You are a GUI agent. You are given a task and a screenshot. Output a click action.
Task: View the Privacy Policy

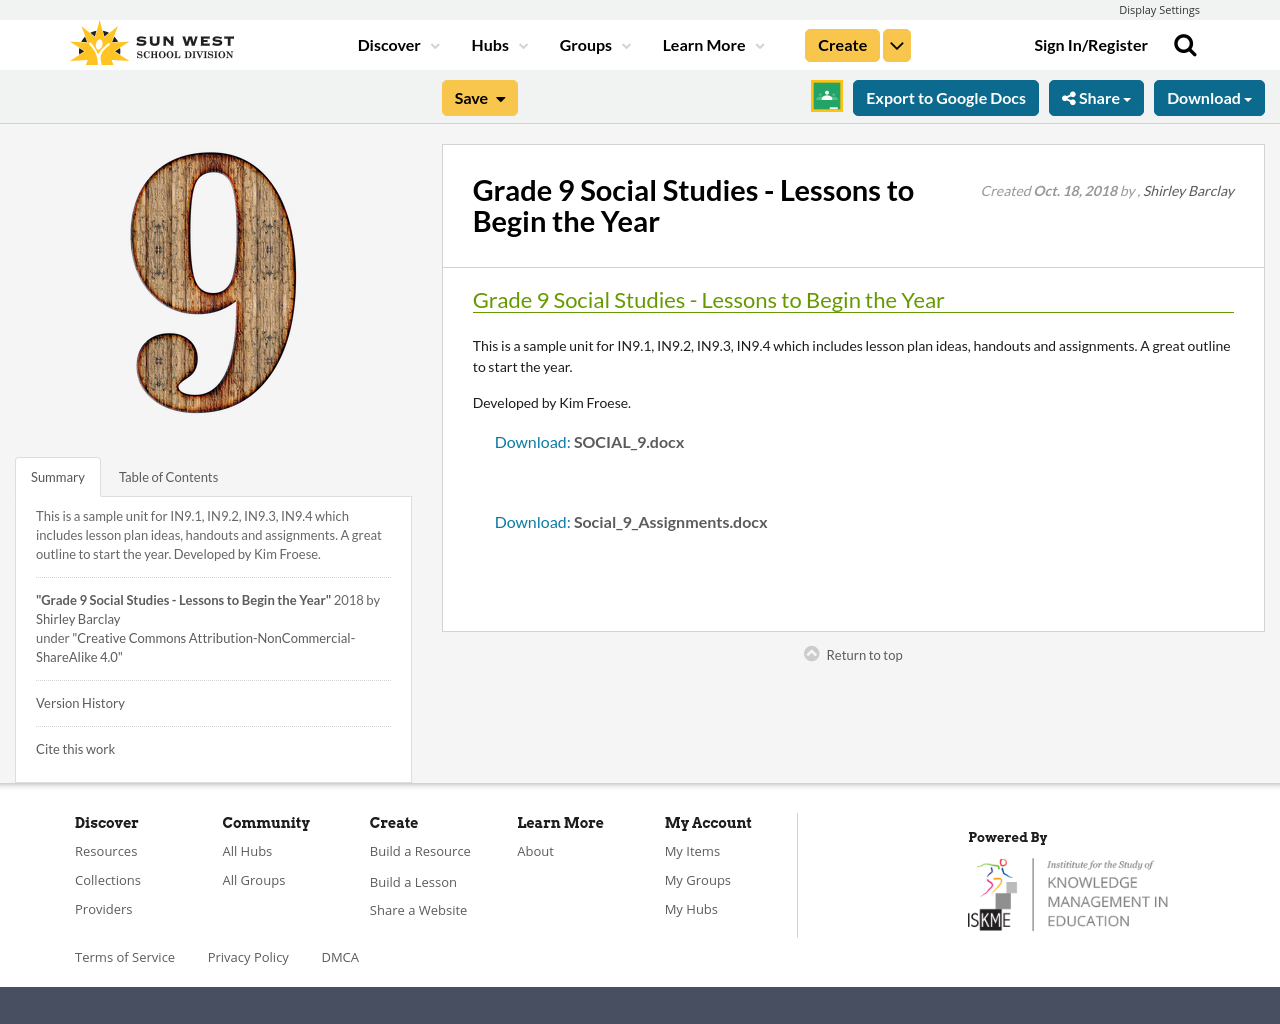[x=248, y=956]
